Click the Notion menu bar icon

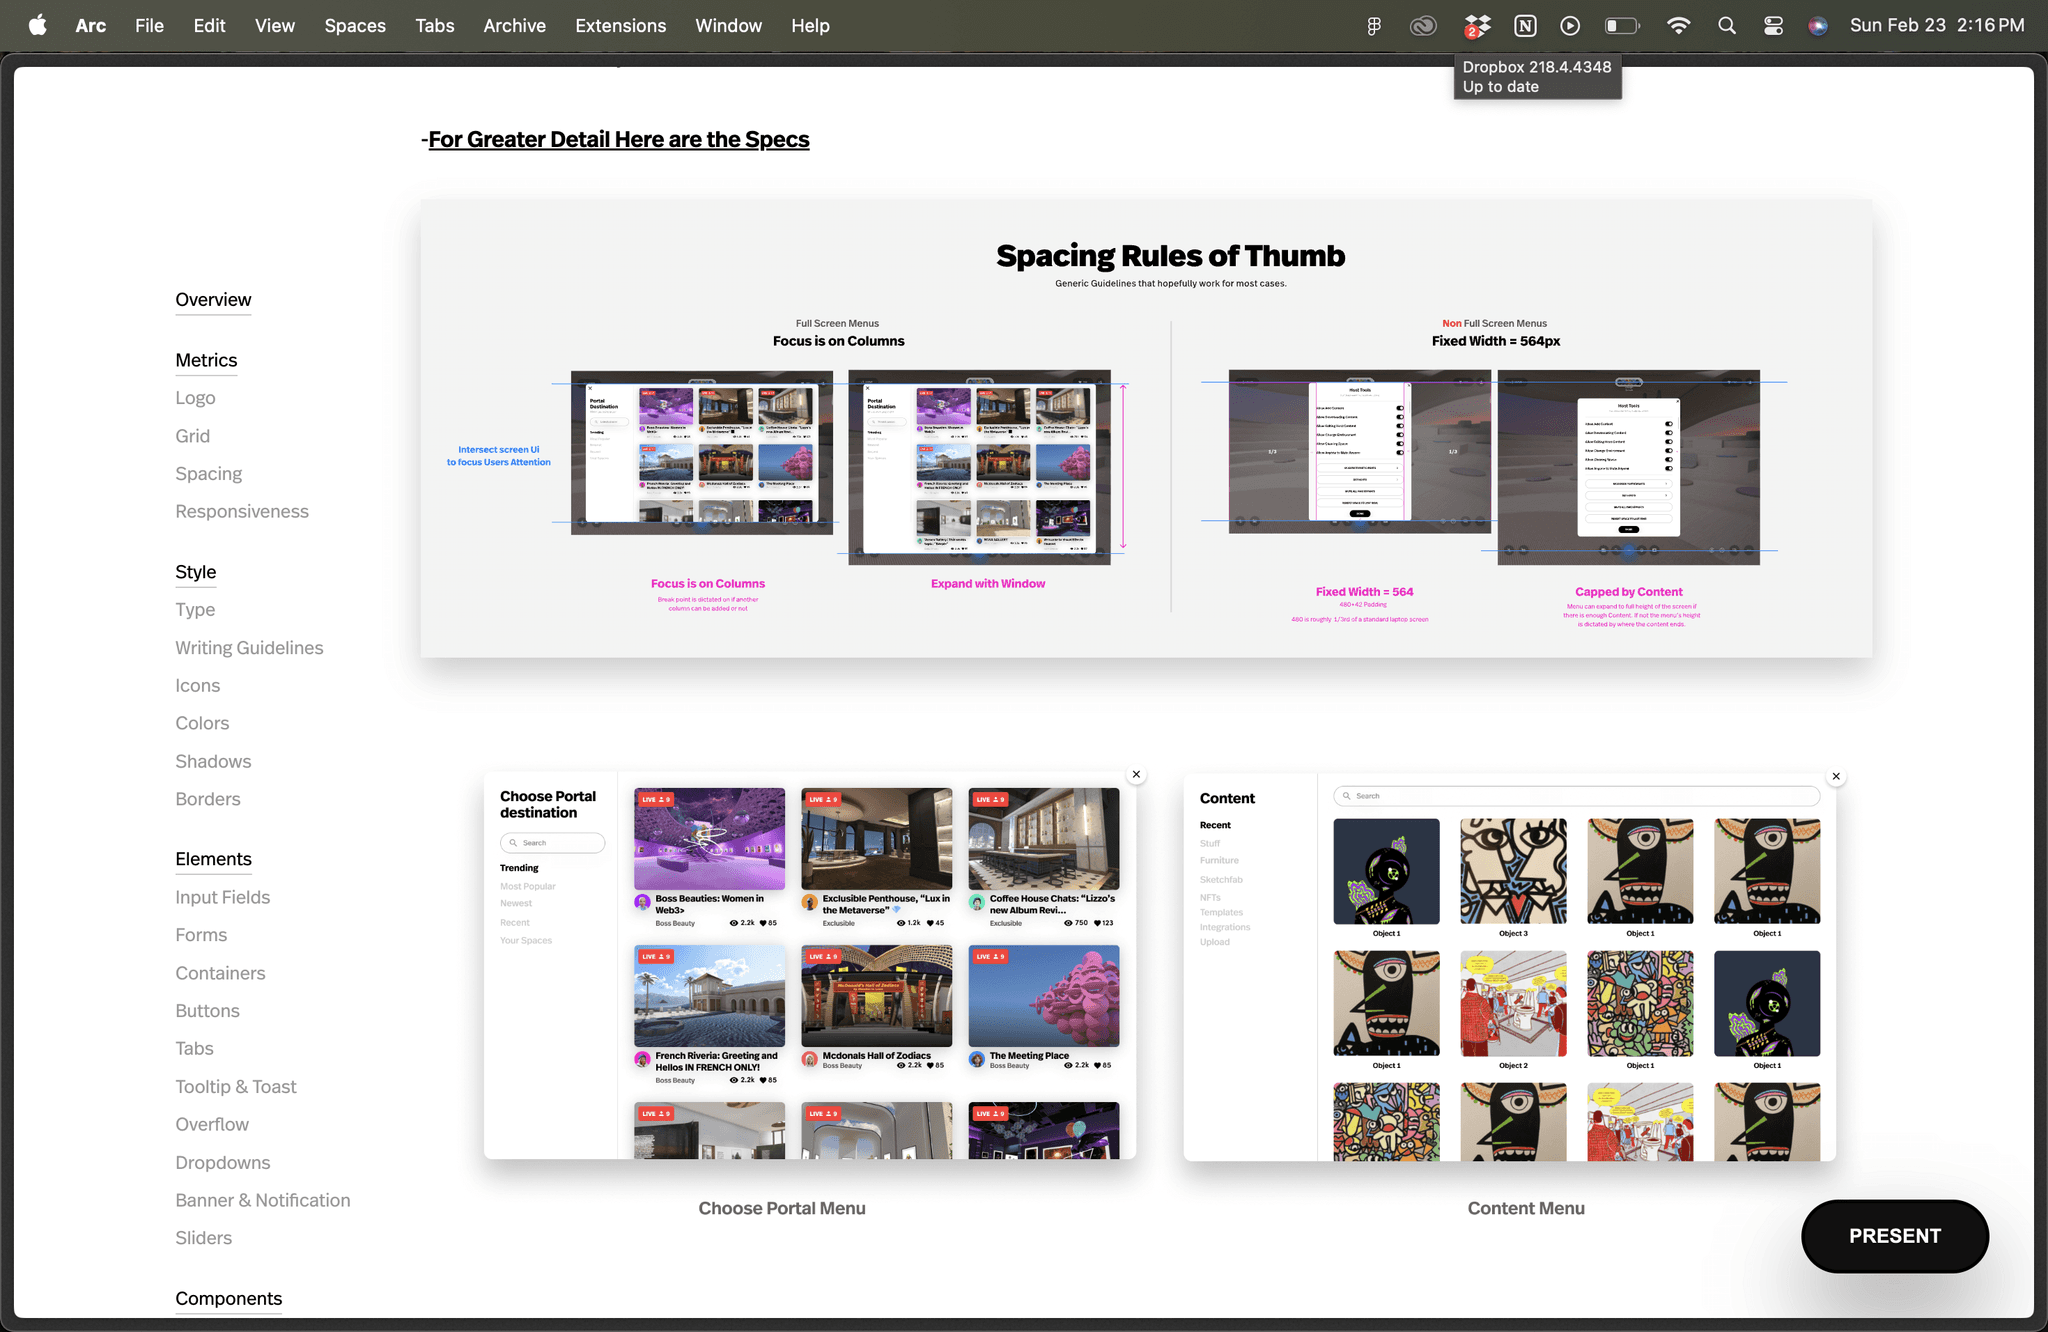point(1525,26)
